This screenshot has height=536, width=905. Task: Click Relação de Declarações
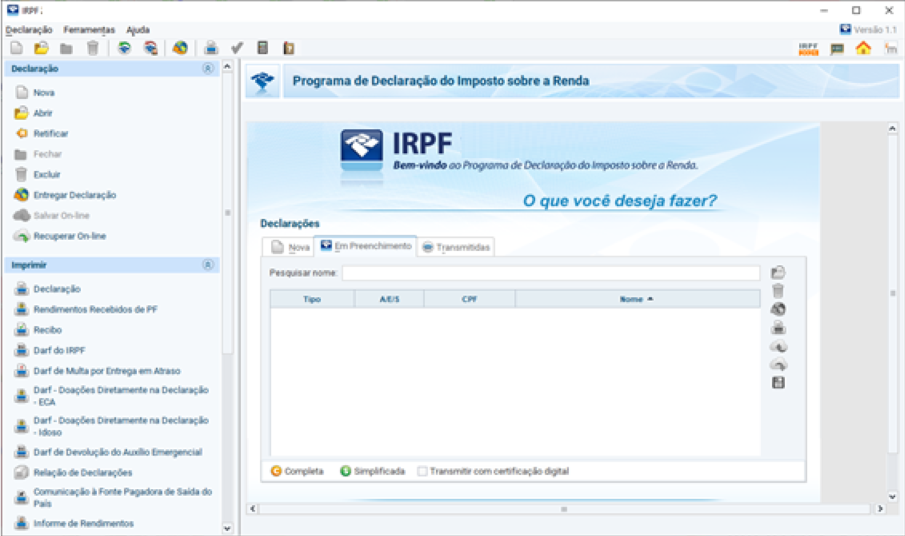[x=83, y=473]
